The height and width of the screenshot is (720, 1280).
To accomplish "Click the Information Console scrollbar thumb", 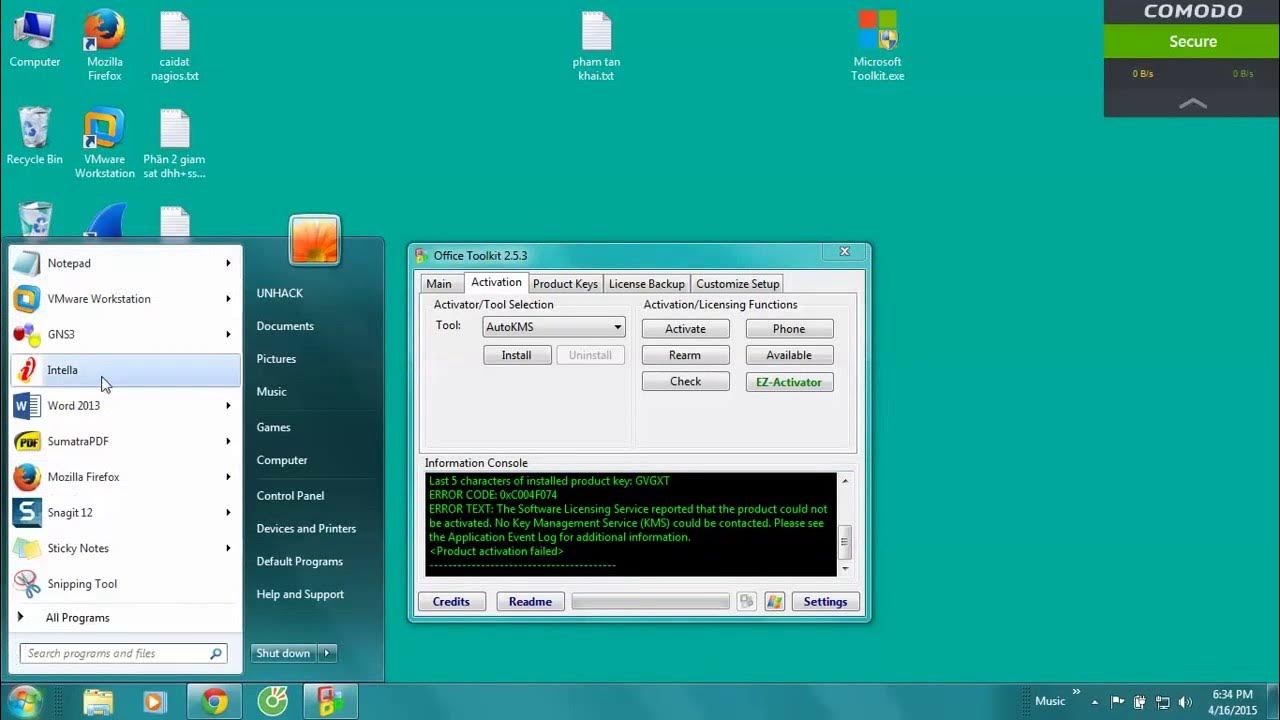I will click(x=844, y=542).
